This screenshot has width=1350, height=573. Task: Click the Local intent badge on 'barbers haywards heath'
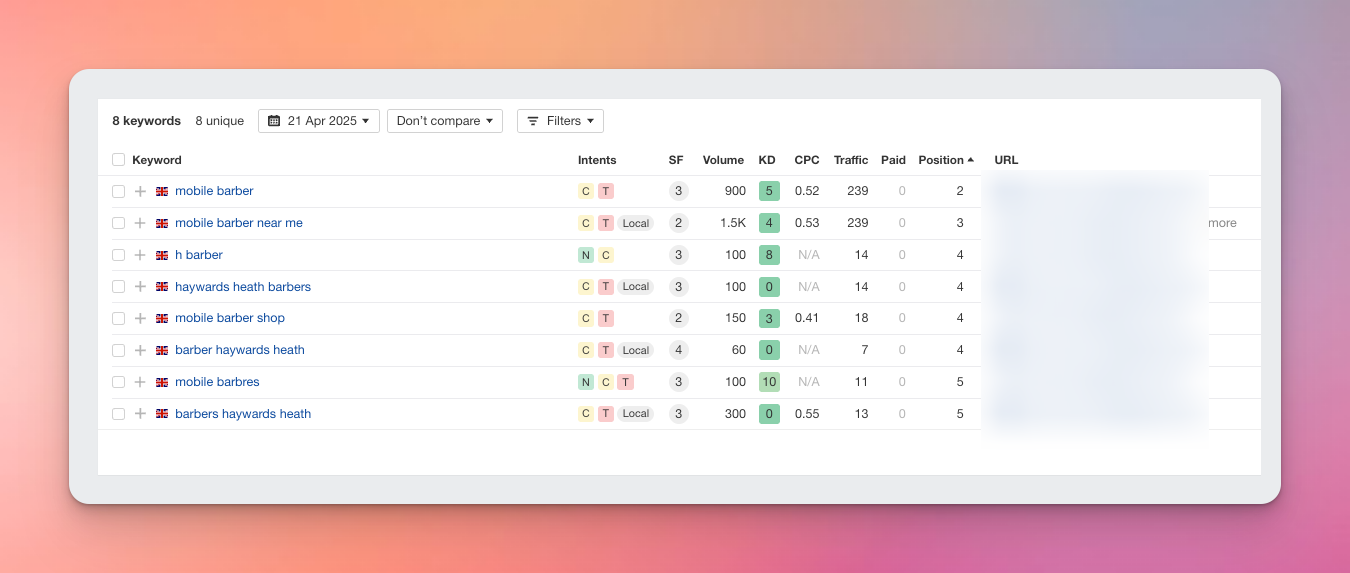636,414
